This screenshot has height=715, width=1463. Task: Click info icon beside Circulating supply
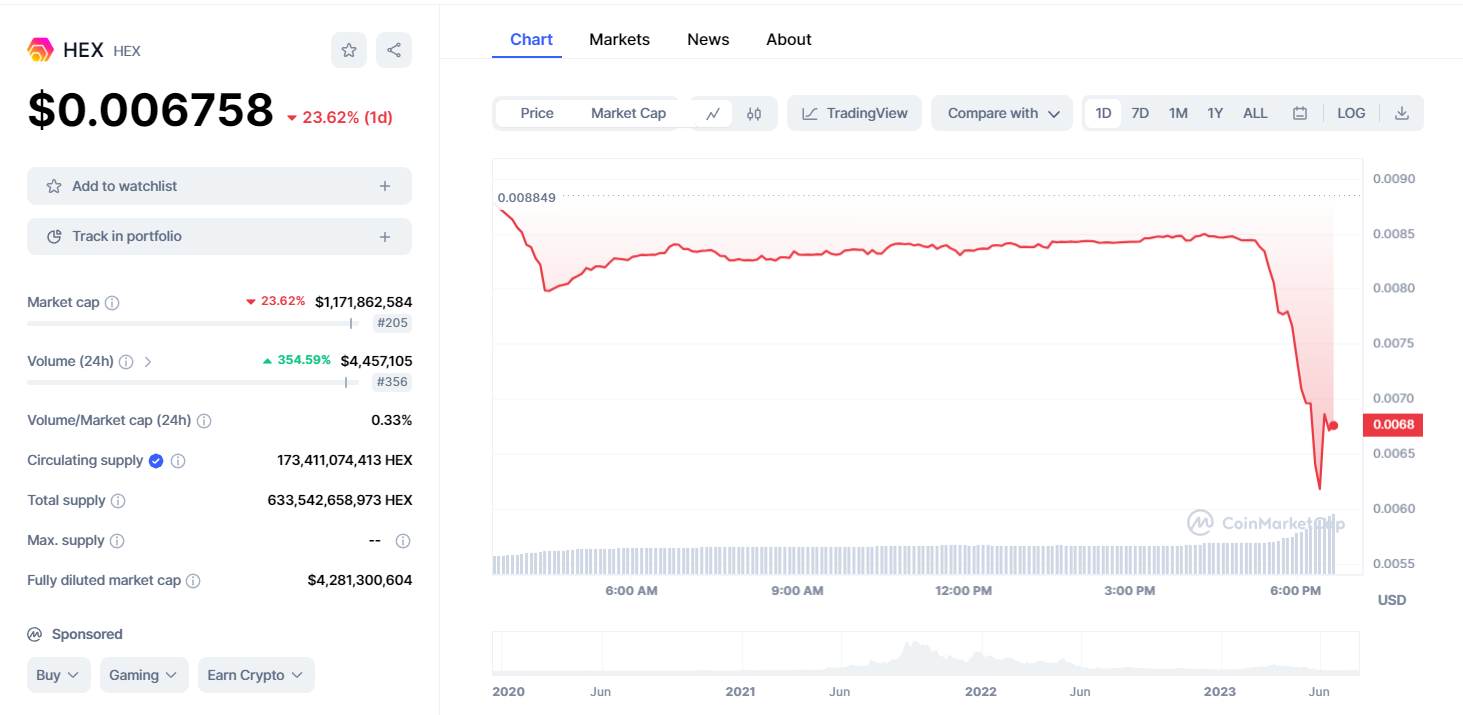[x=178, y=461]
